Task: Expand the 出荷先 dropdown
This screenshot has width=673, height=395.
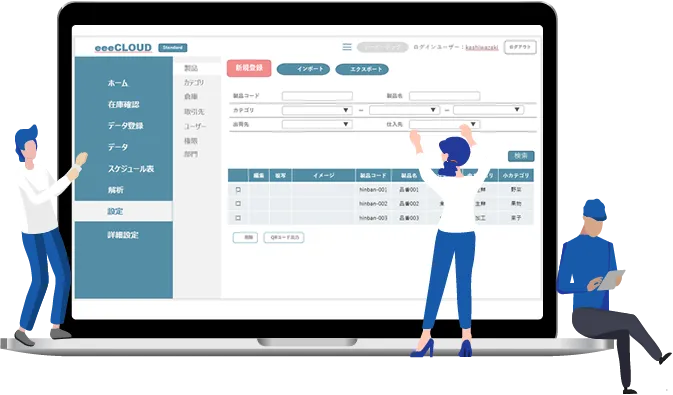Action: [317, 125]
